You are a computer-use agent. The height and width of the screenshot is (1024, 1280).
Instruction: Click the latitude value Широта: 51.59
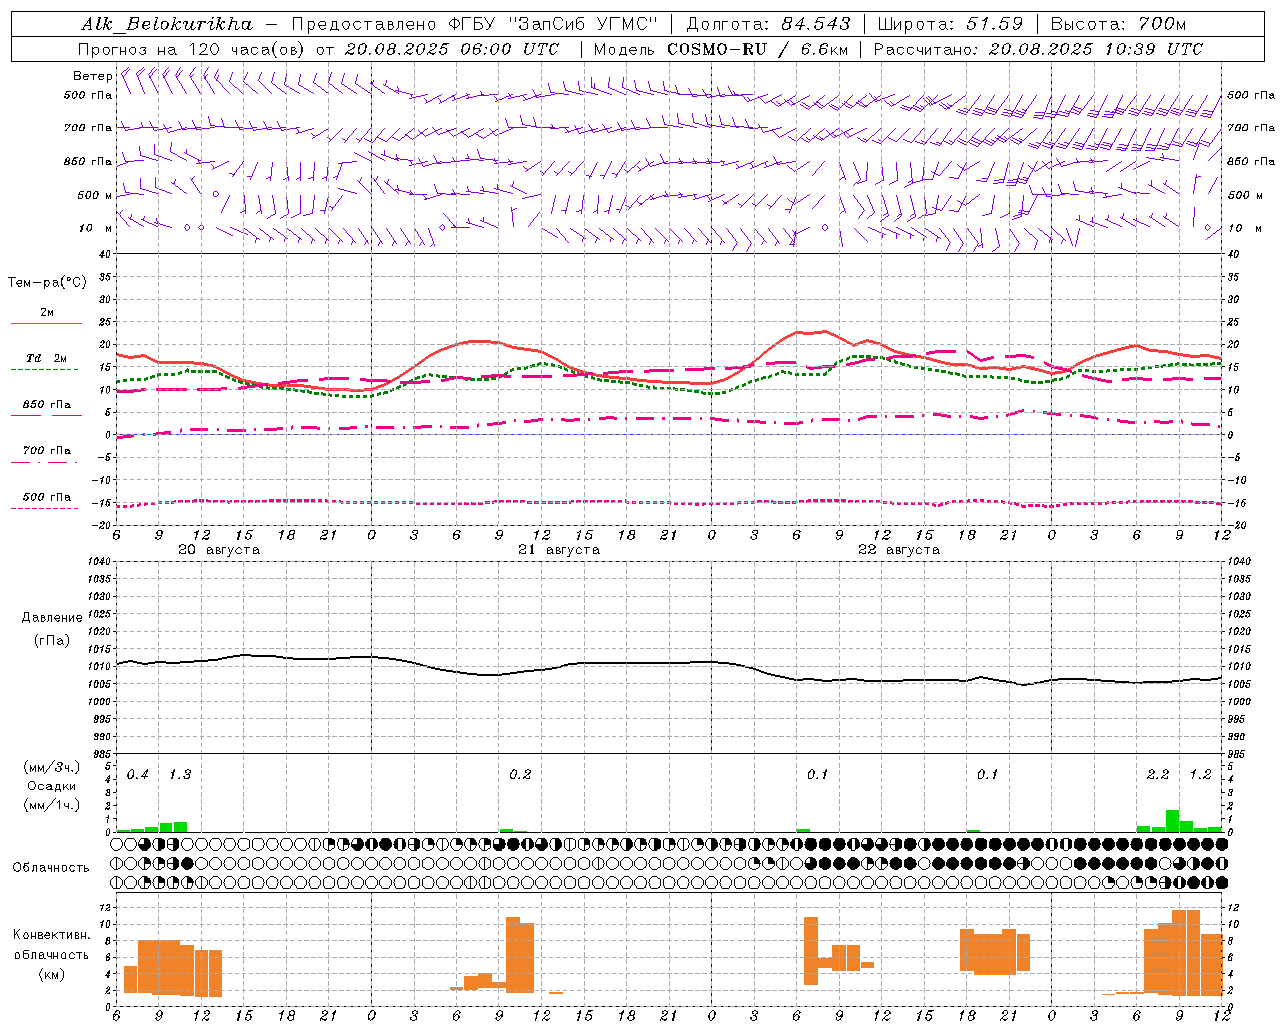click(x=951, y=24)
